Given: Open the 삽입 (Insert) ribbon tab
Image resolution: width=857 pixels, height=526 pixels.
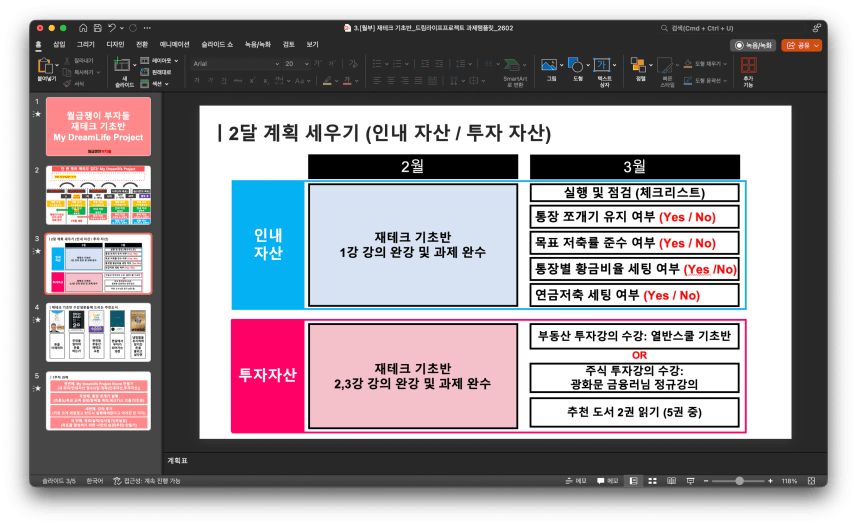Looking at the screenshot, I should 59,44.
